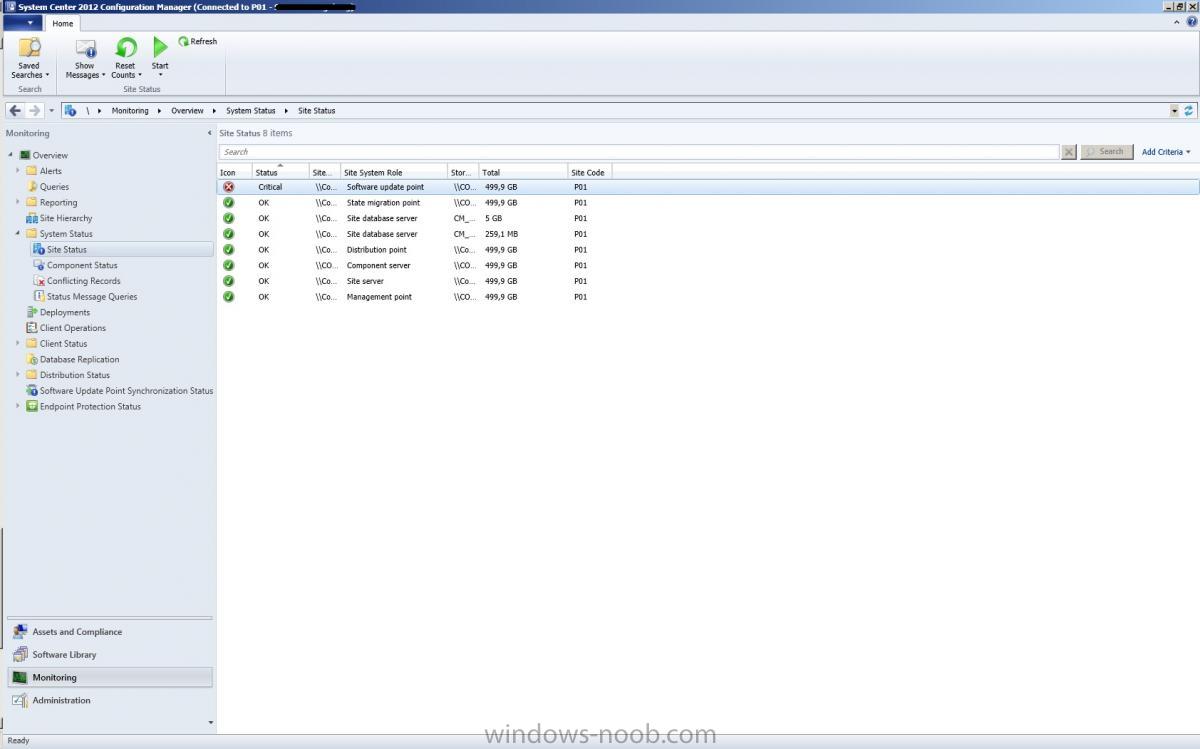Open the recent pages dropdown beside the forward arrow
Screen dimensions: 1200x749
click(x=52, y=110)
